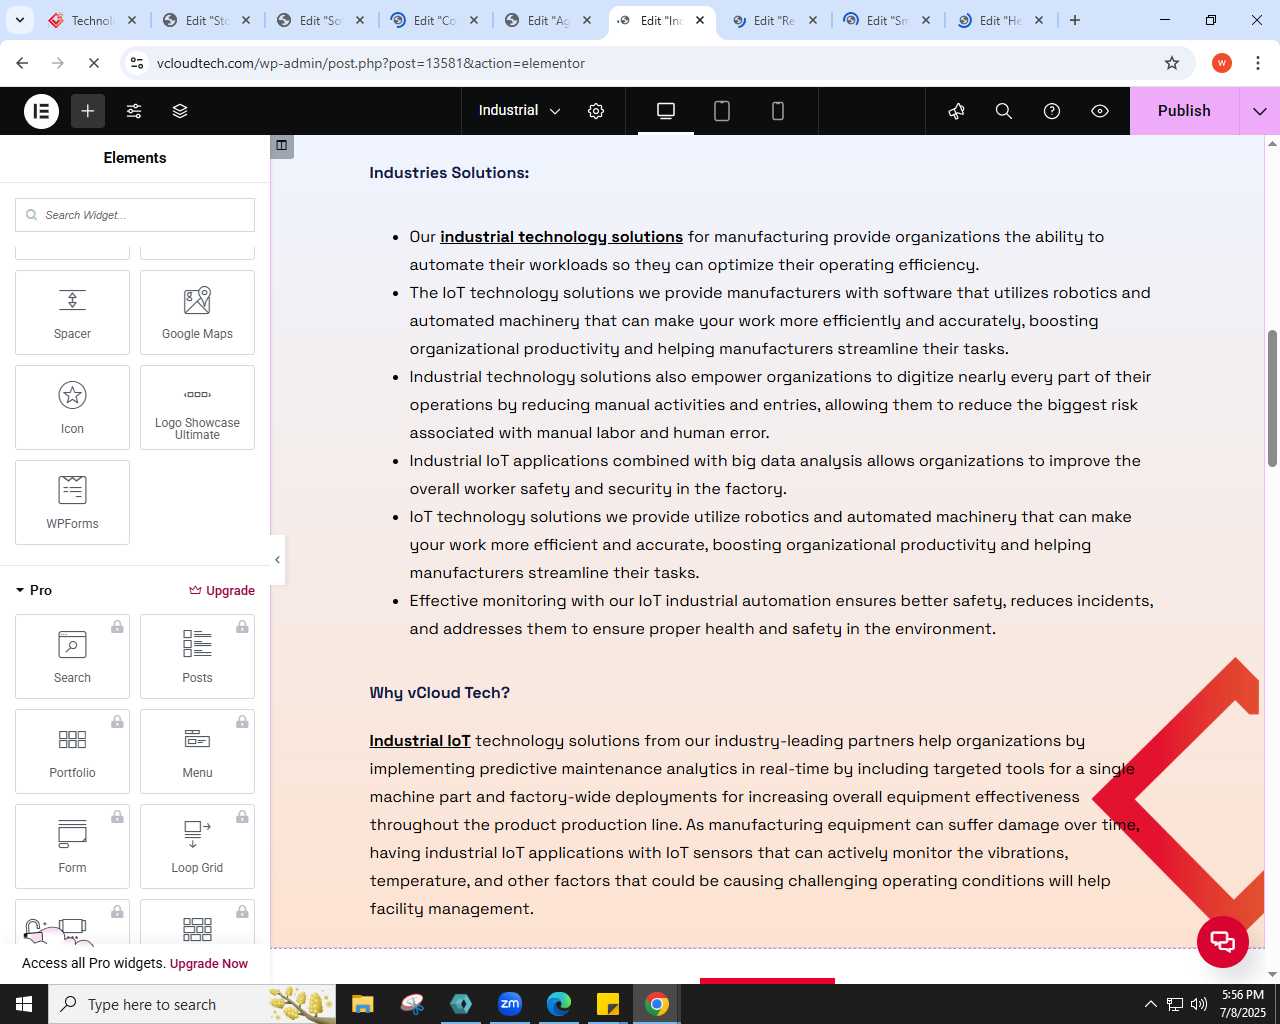1280x1024 pixels.
Task: Open What's New megaphone icon
Action: click(956, 111)
